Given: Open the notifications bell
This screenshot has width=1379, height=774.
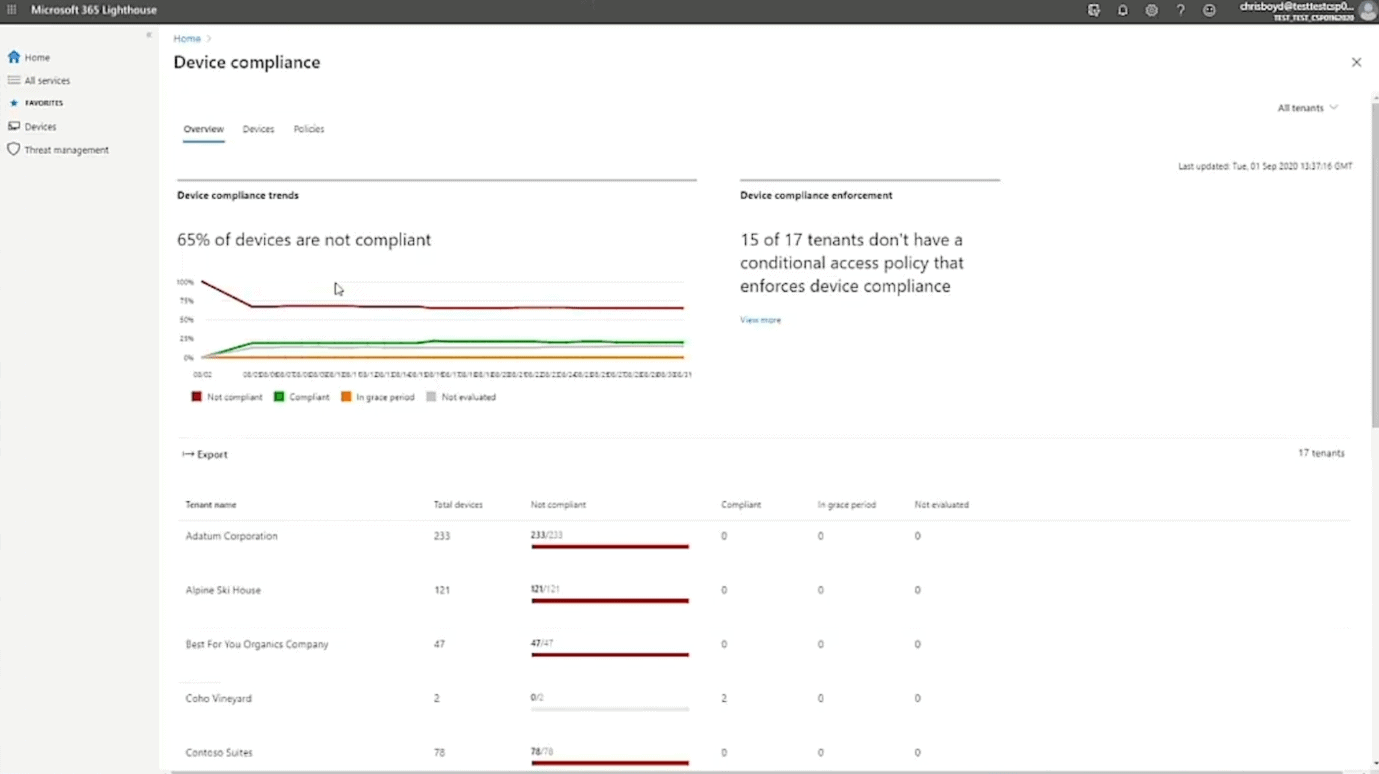Looking at the screenshot, I should [1123, 10].
